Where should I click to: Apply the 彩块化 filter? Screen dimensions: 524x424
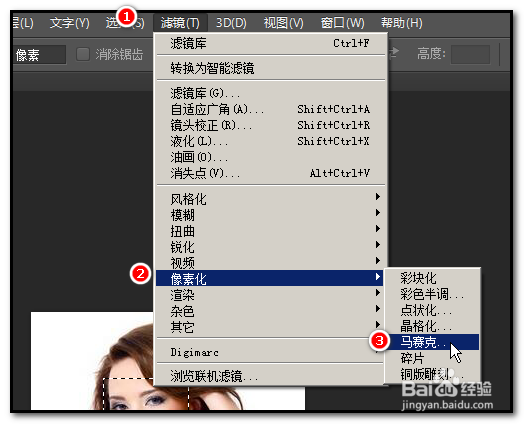click(x=432, y=277)
